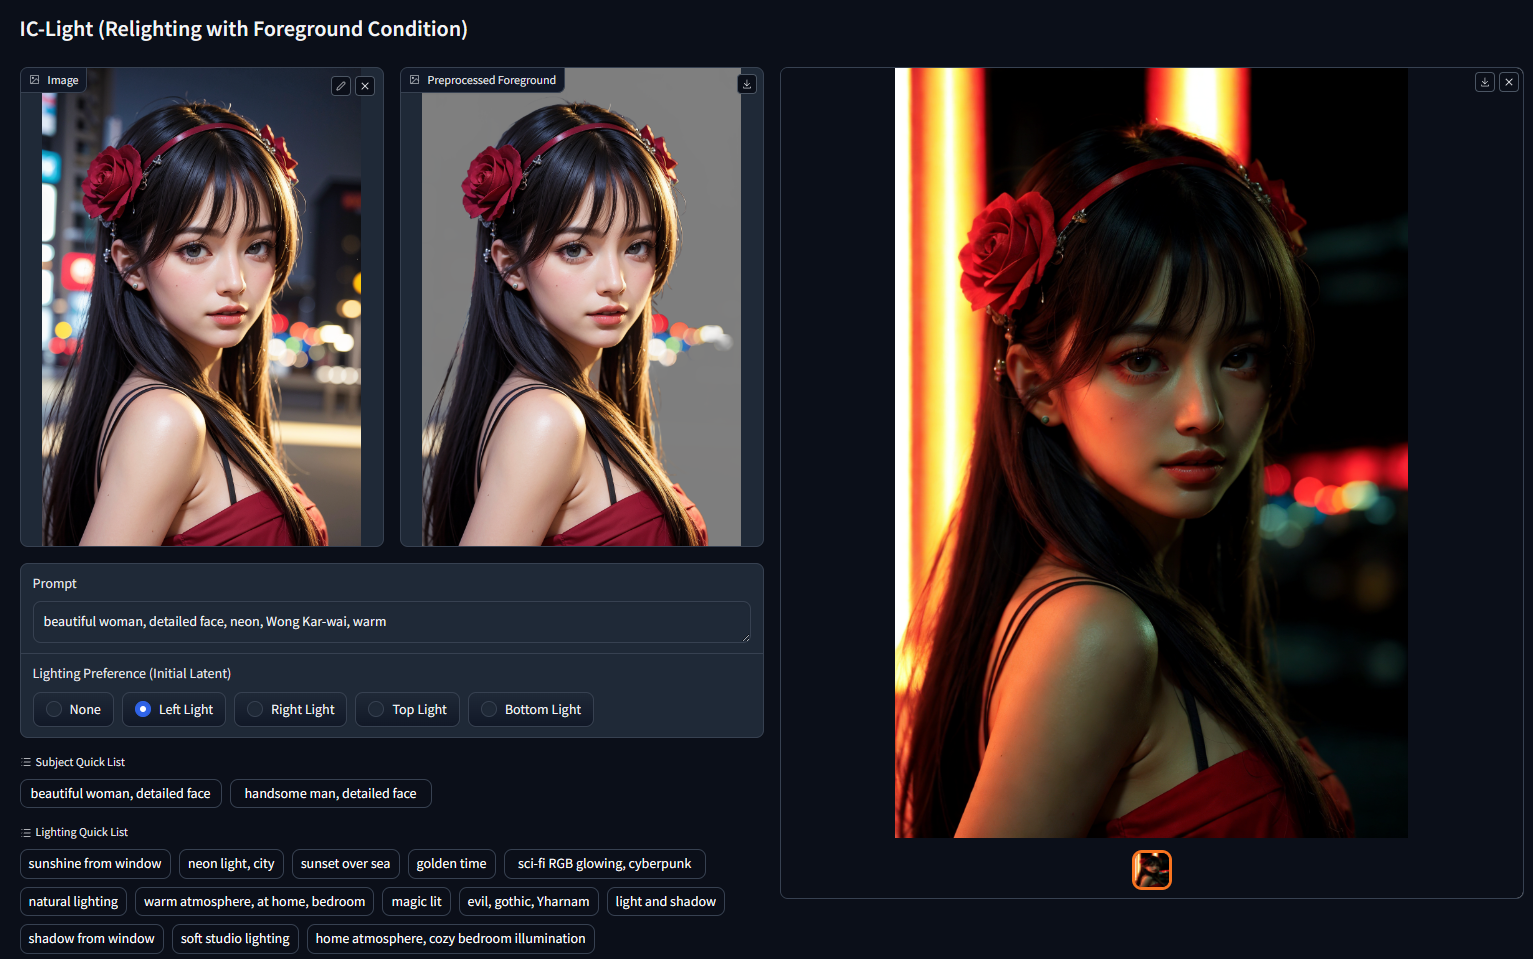Download the Preprocessed Foreground image
The image size is (1533, 959).
(747, 84)
